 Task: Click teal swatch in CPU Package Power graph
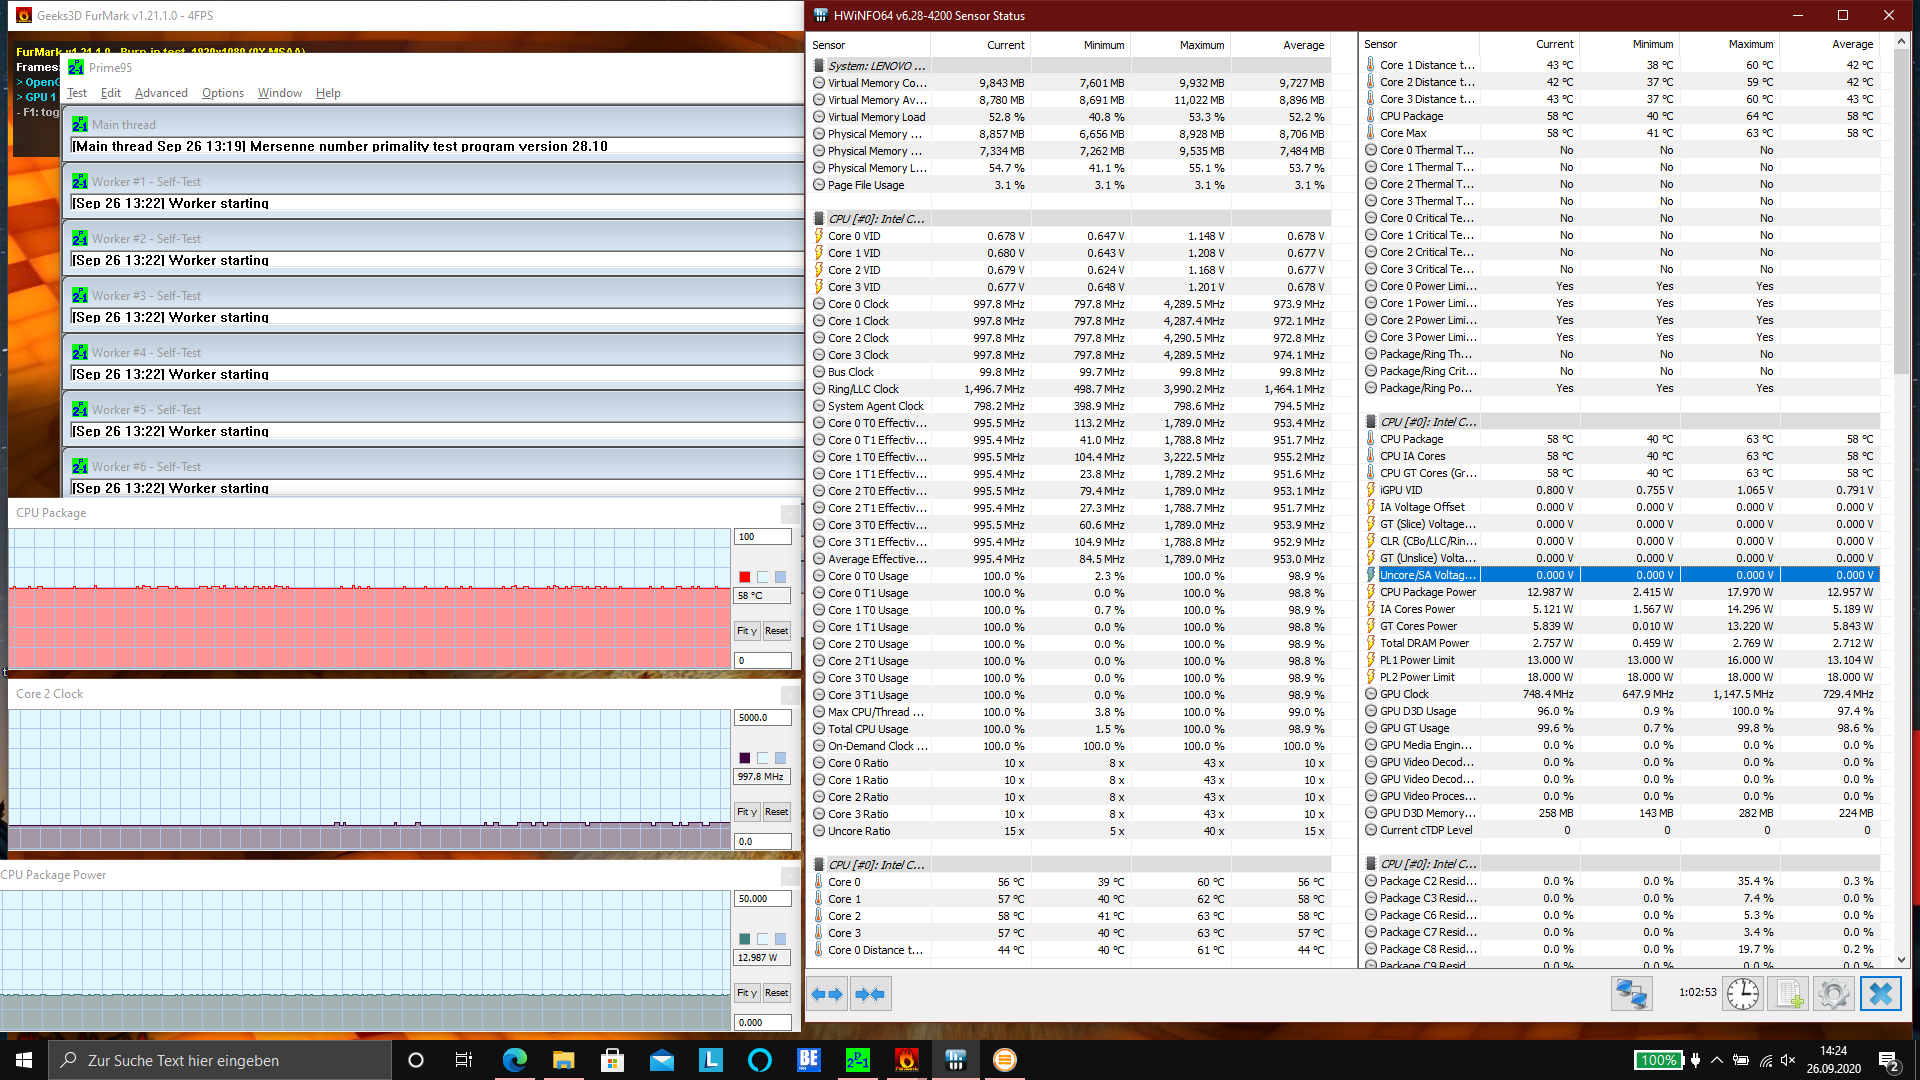(744, 939)
